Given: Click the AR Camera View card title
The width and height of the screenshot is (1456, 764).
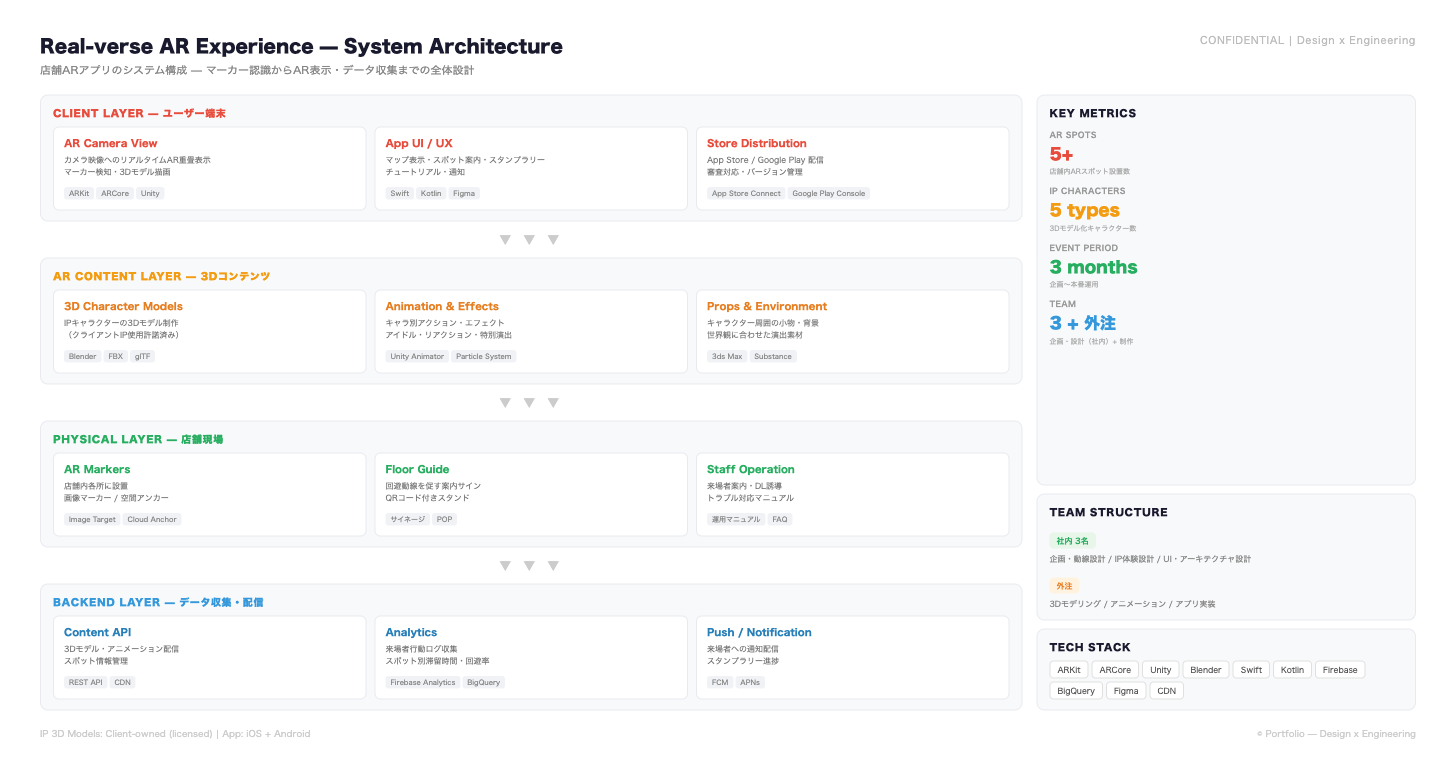Looking at the screenshot, I should [110, 143].
